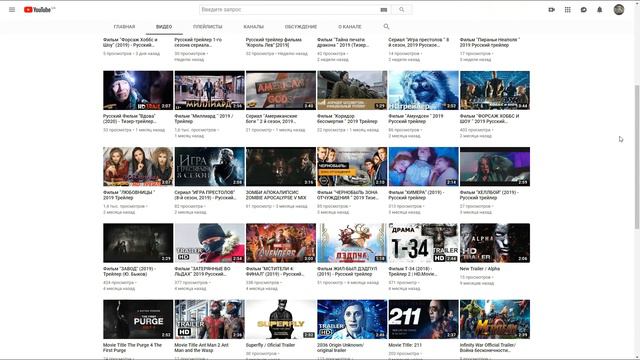Viewport: 640px width, 360px height.
Task: Open the Alpha trailer thumbnail
Action: pos(495,243)
